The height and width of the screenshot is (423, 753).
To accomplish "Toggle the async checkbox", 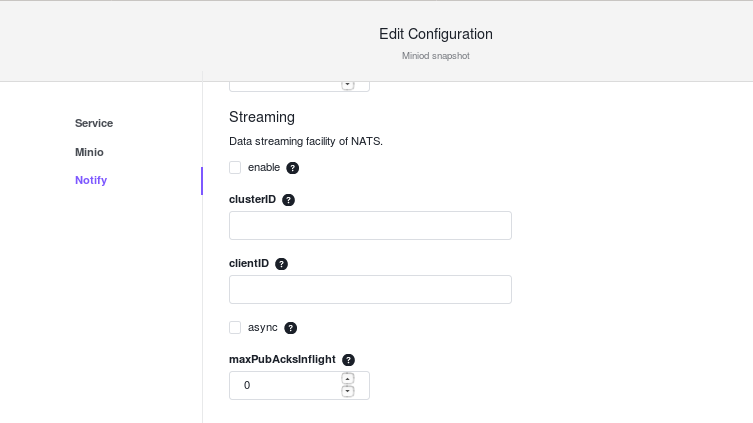I will [x=235, y=327].
